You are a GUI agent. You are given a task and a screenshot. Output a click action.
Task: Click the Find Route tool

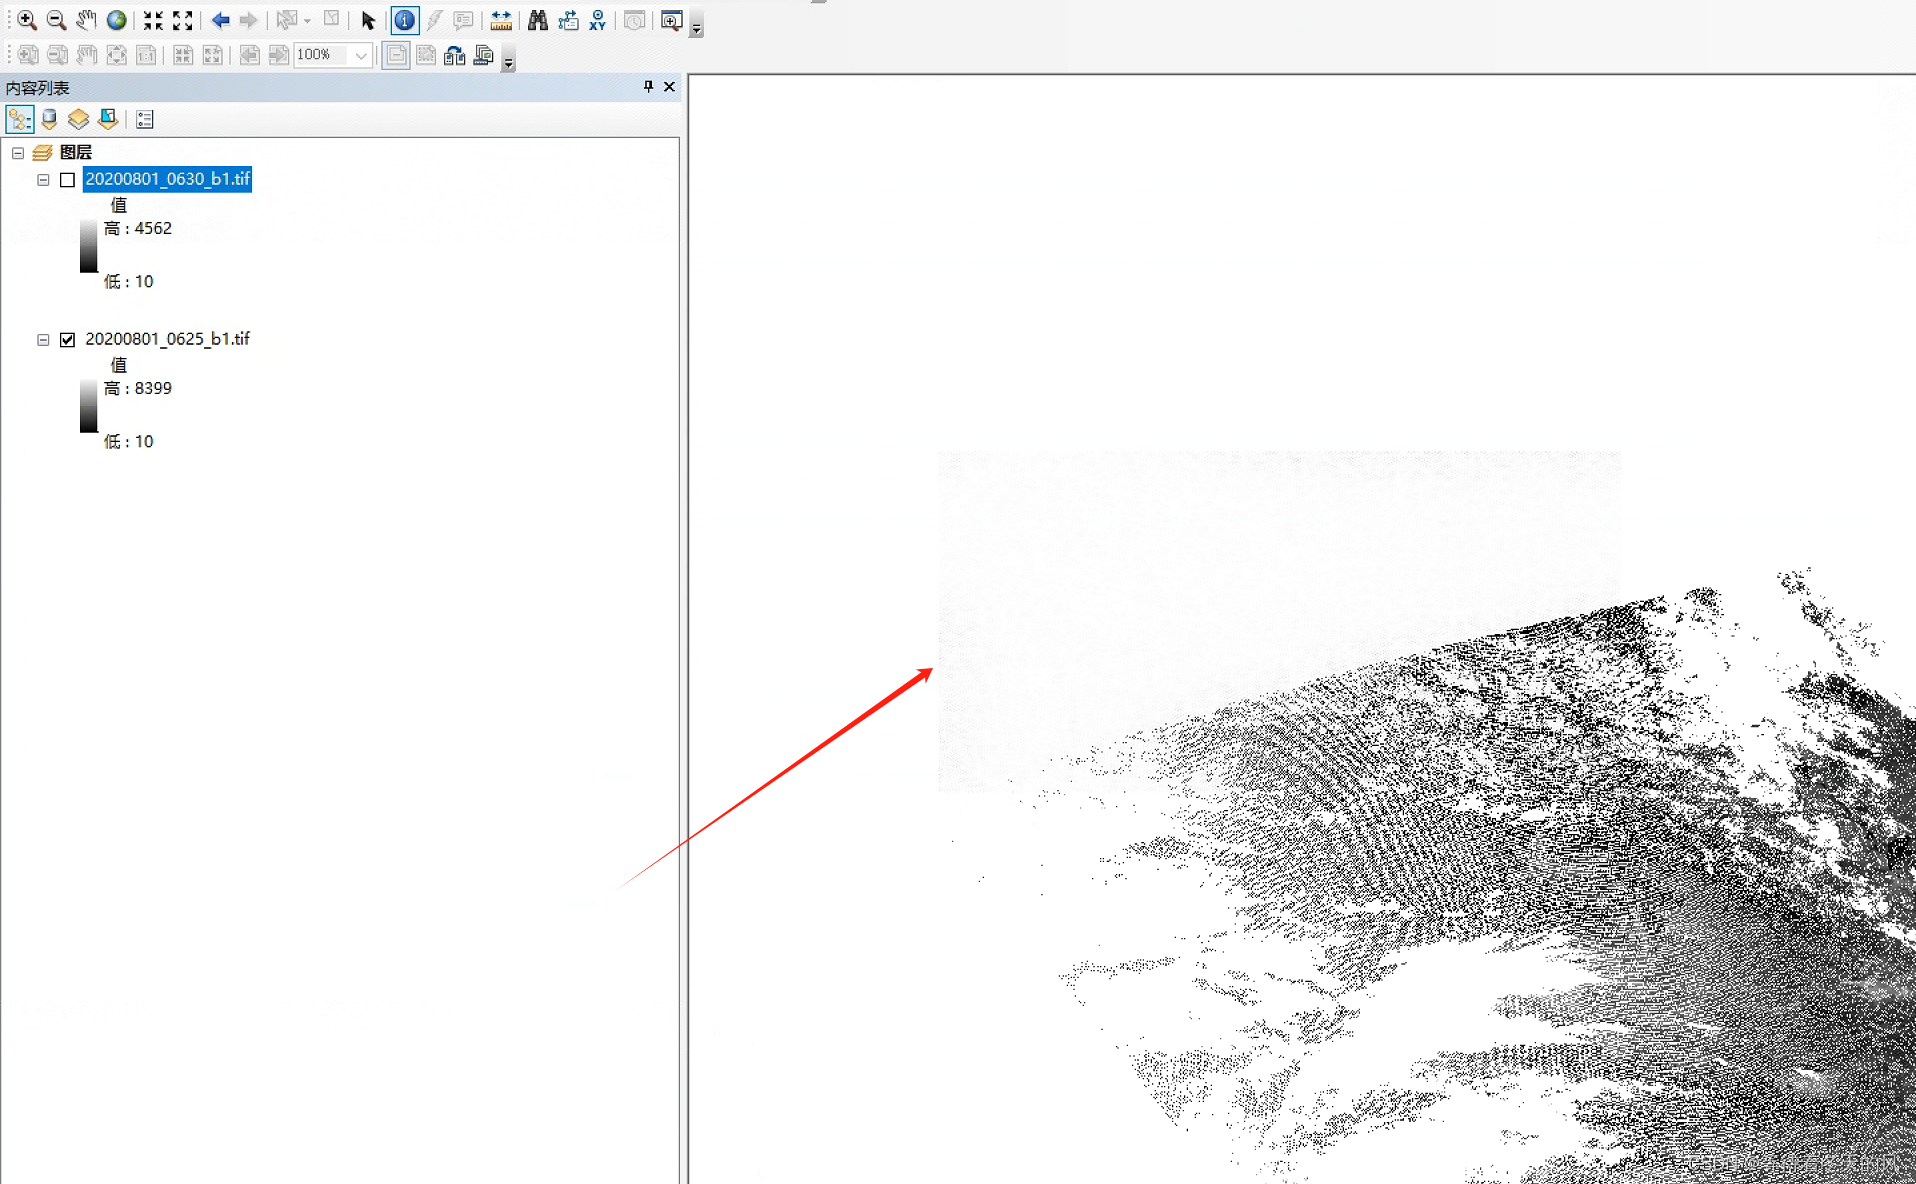tap(568, 20)
